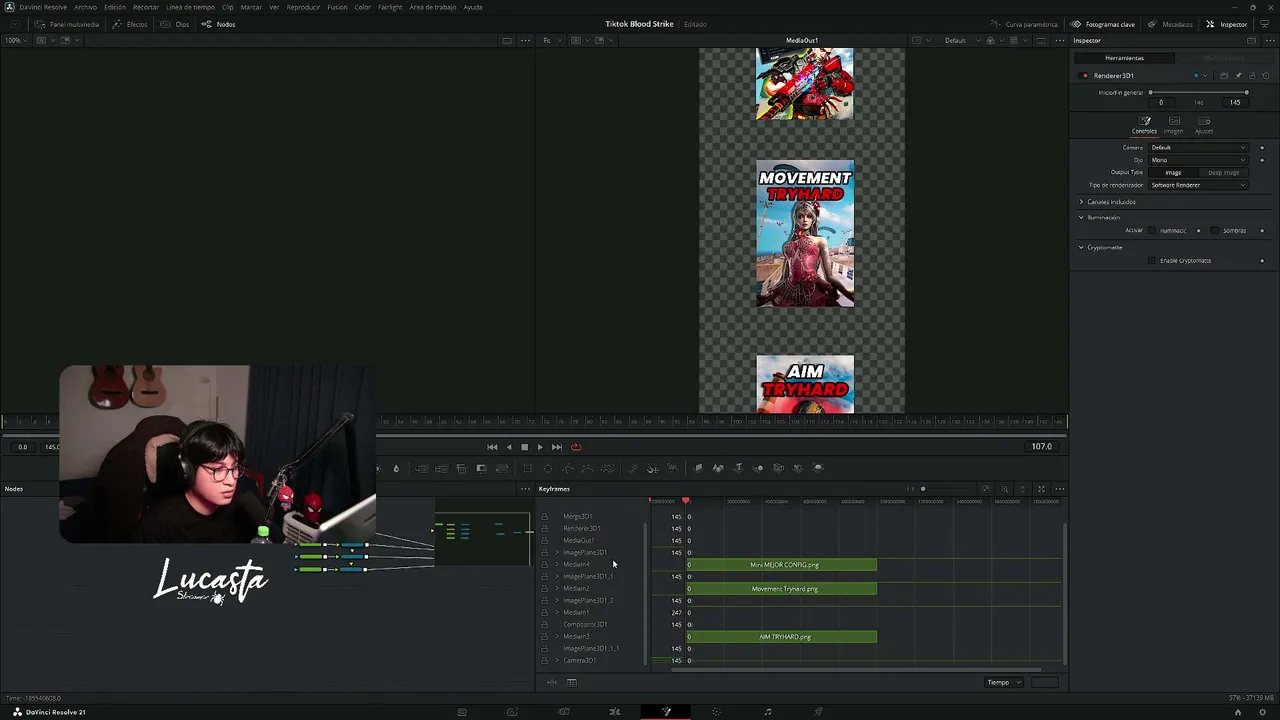Switch to the Ajustes tab in Inspector
1280x720 pixels.
point(1204,125)
